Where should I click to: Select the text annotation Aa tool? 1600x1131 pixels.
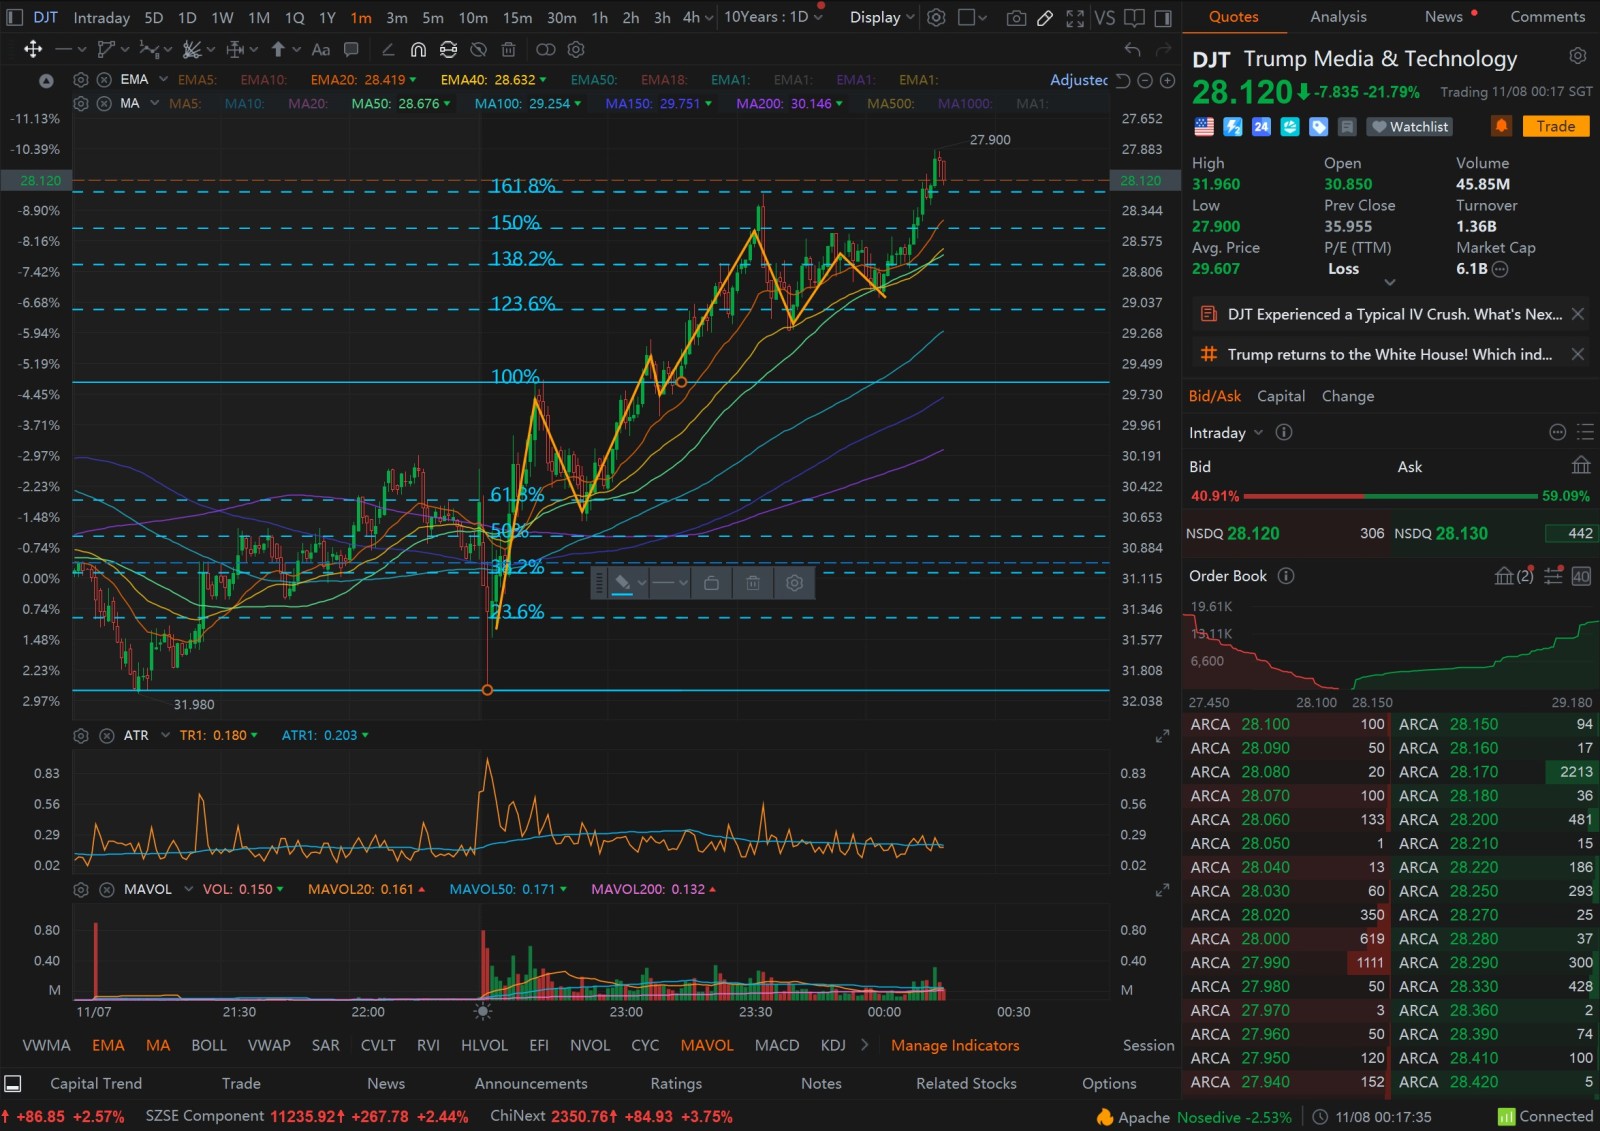pos(321,49)
